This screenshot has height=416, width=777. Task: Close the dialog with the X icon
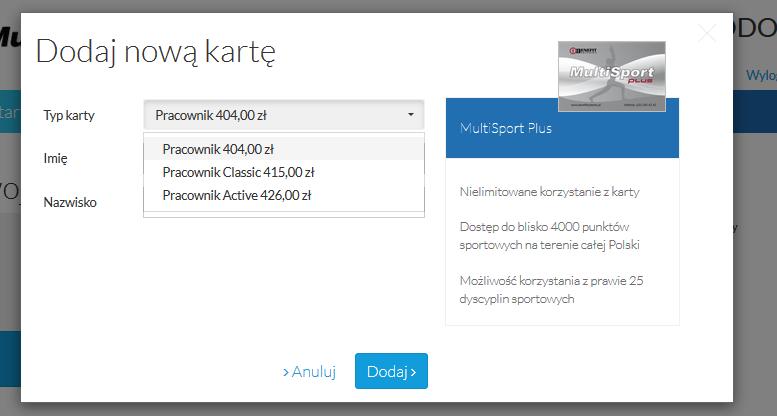point(707,34)
